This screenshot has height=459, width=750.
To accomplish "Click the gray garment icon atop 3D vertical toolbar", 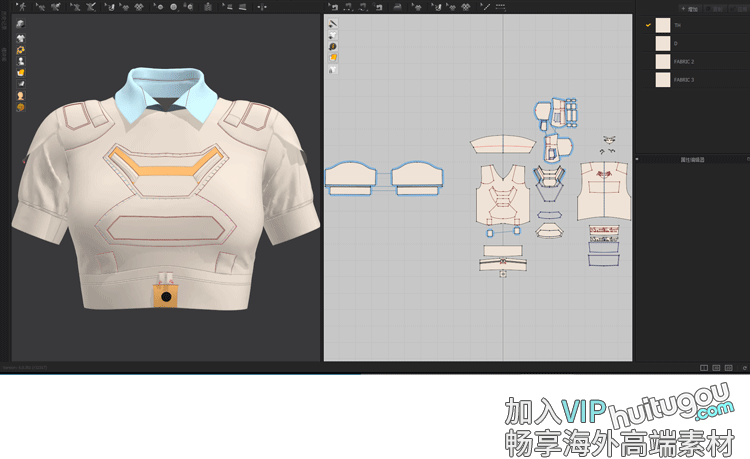I will (20, 23).
